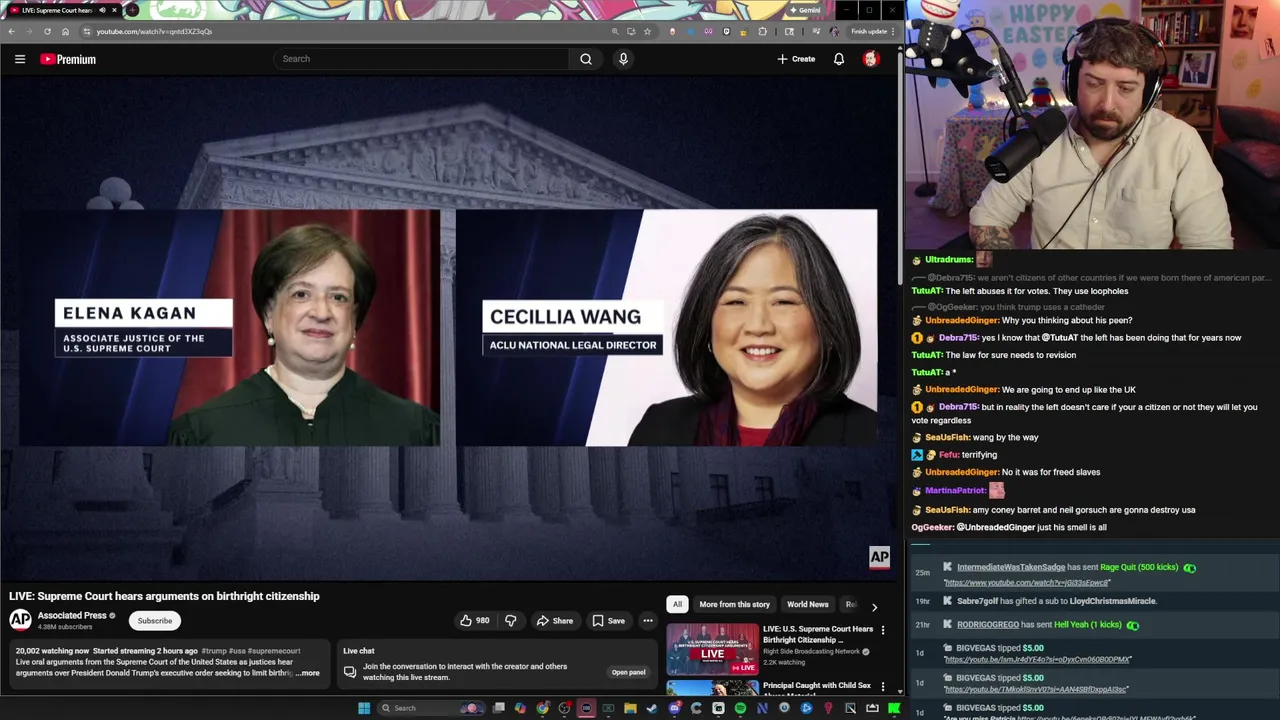Click the Gemini button in Chrome
This screenshot has height=720, width=1280.
pos(805,10)
